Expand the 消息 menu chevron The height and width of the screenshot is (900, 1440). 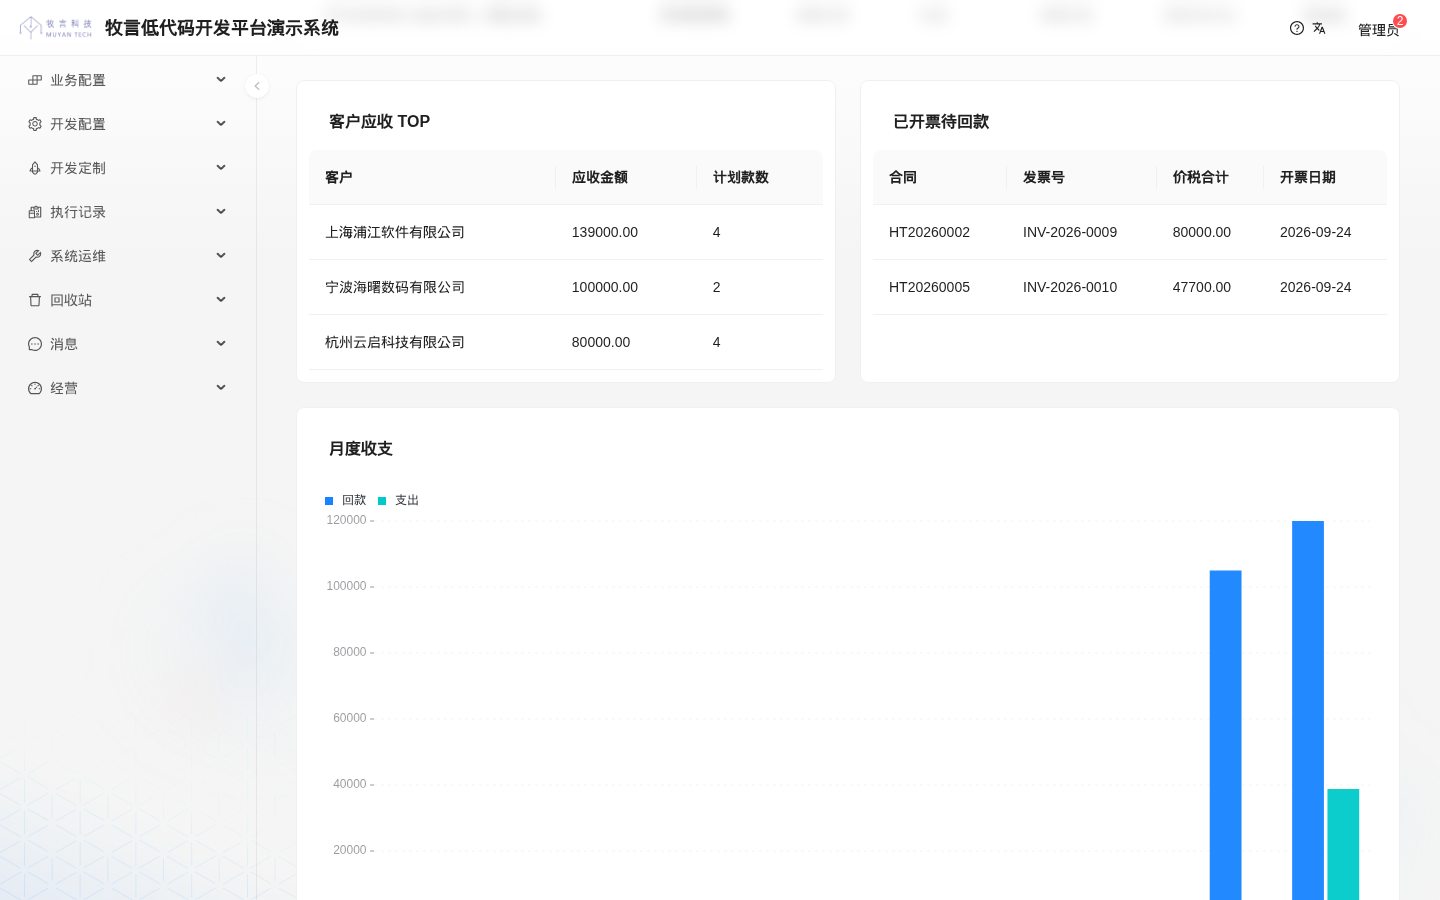pyautogui.click(x=221, y=344)
